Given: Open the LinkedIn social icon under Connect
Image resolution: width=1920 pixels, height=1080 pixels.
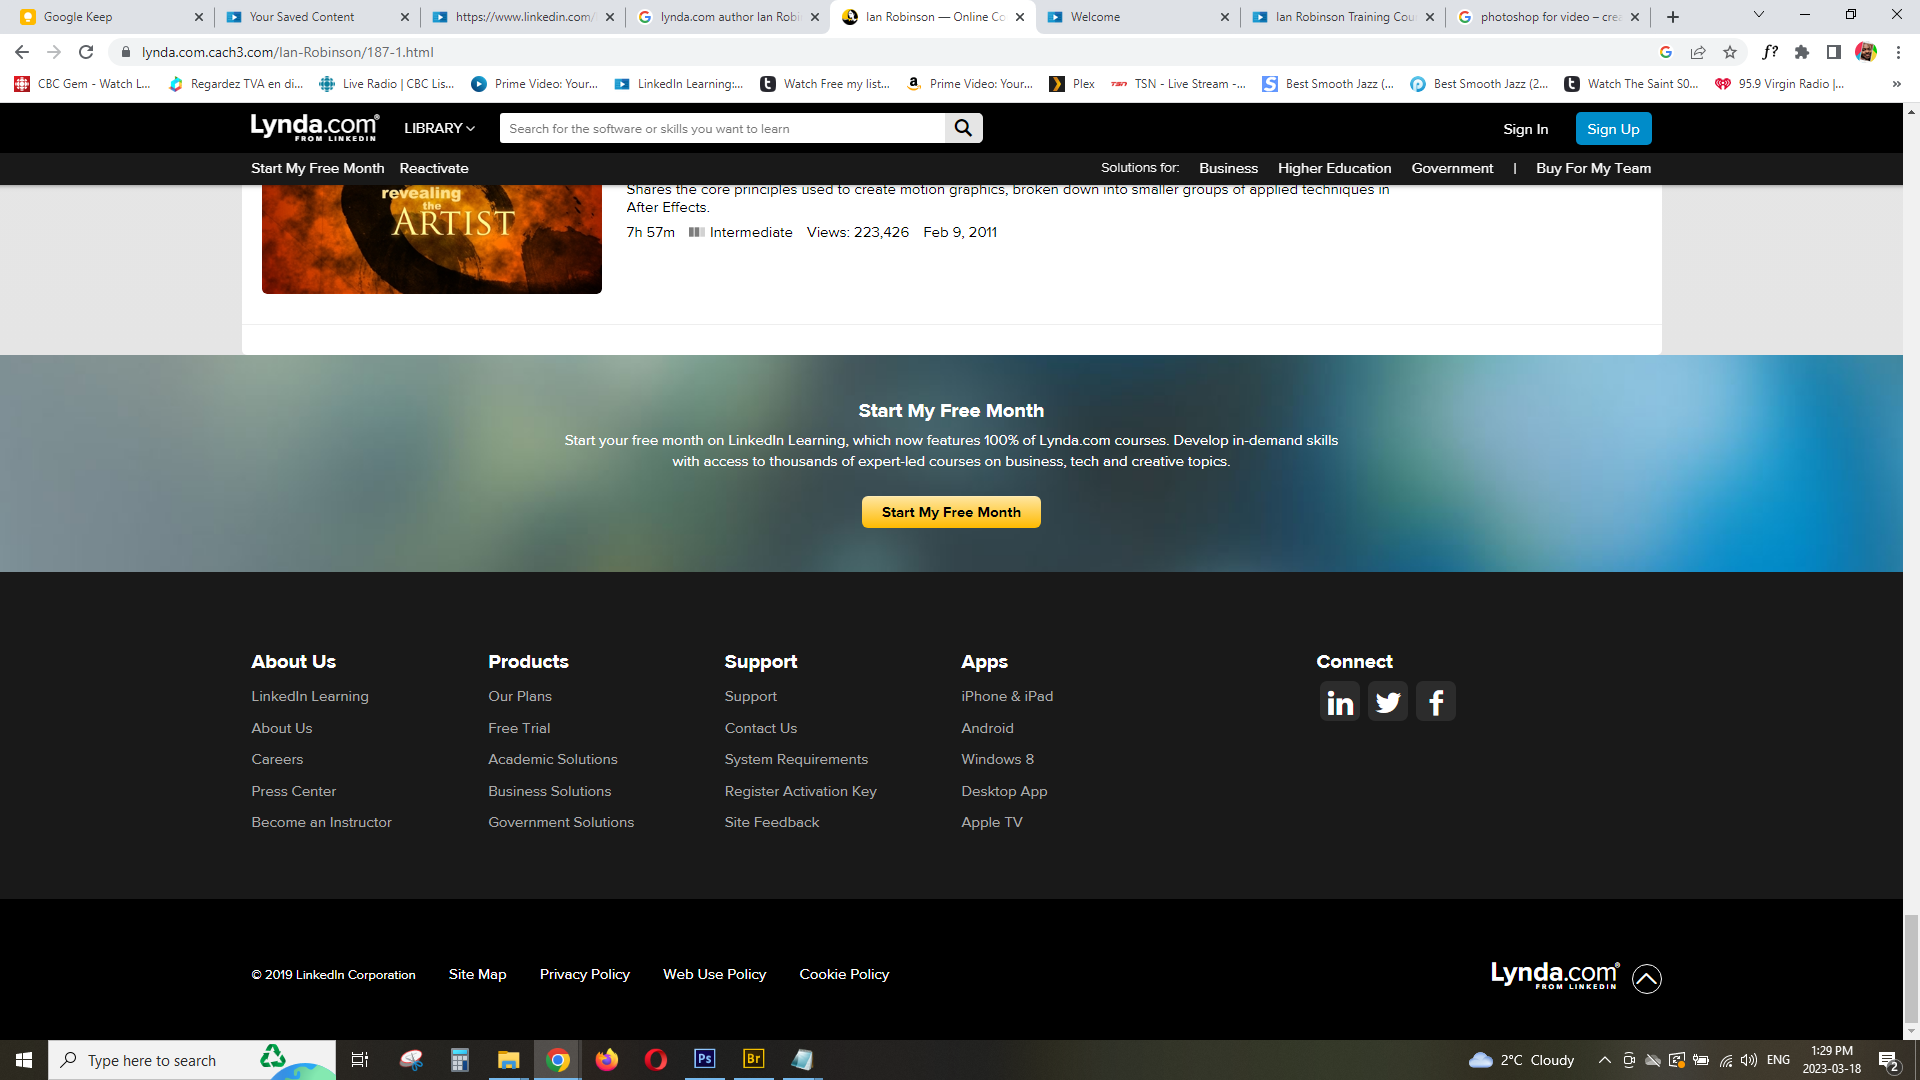Looking at the screenshot, I should (x=1340, y=702).
